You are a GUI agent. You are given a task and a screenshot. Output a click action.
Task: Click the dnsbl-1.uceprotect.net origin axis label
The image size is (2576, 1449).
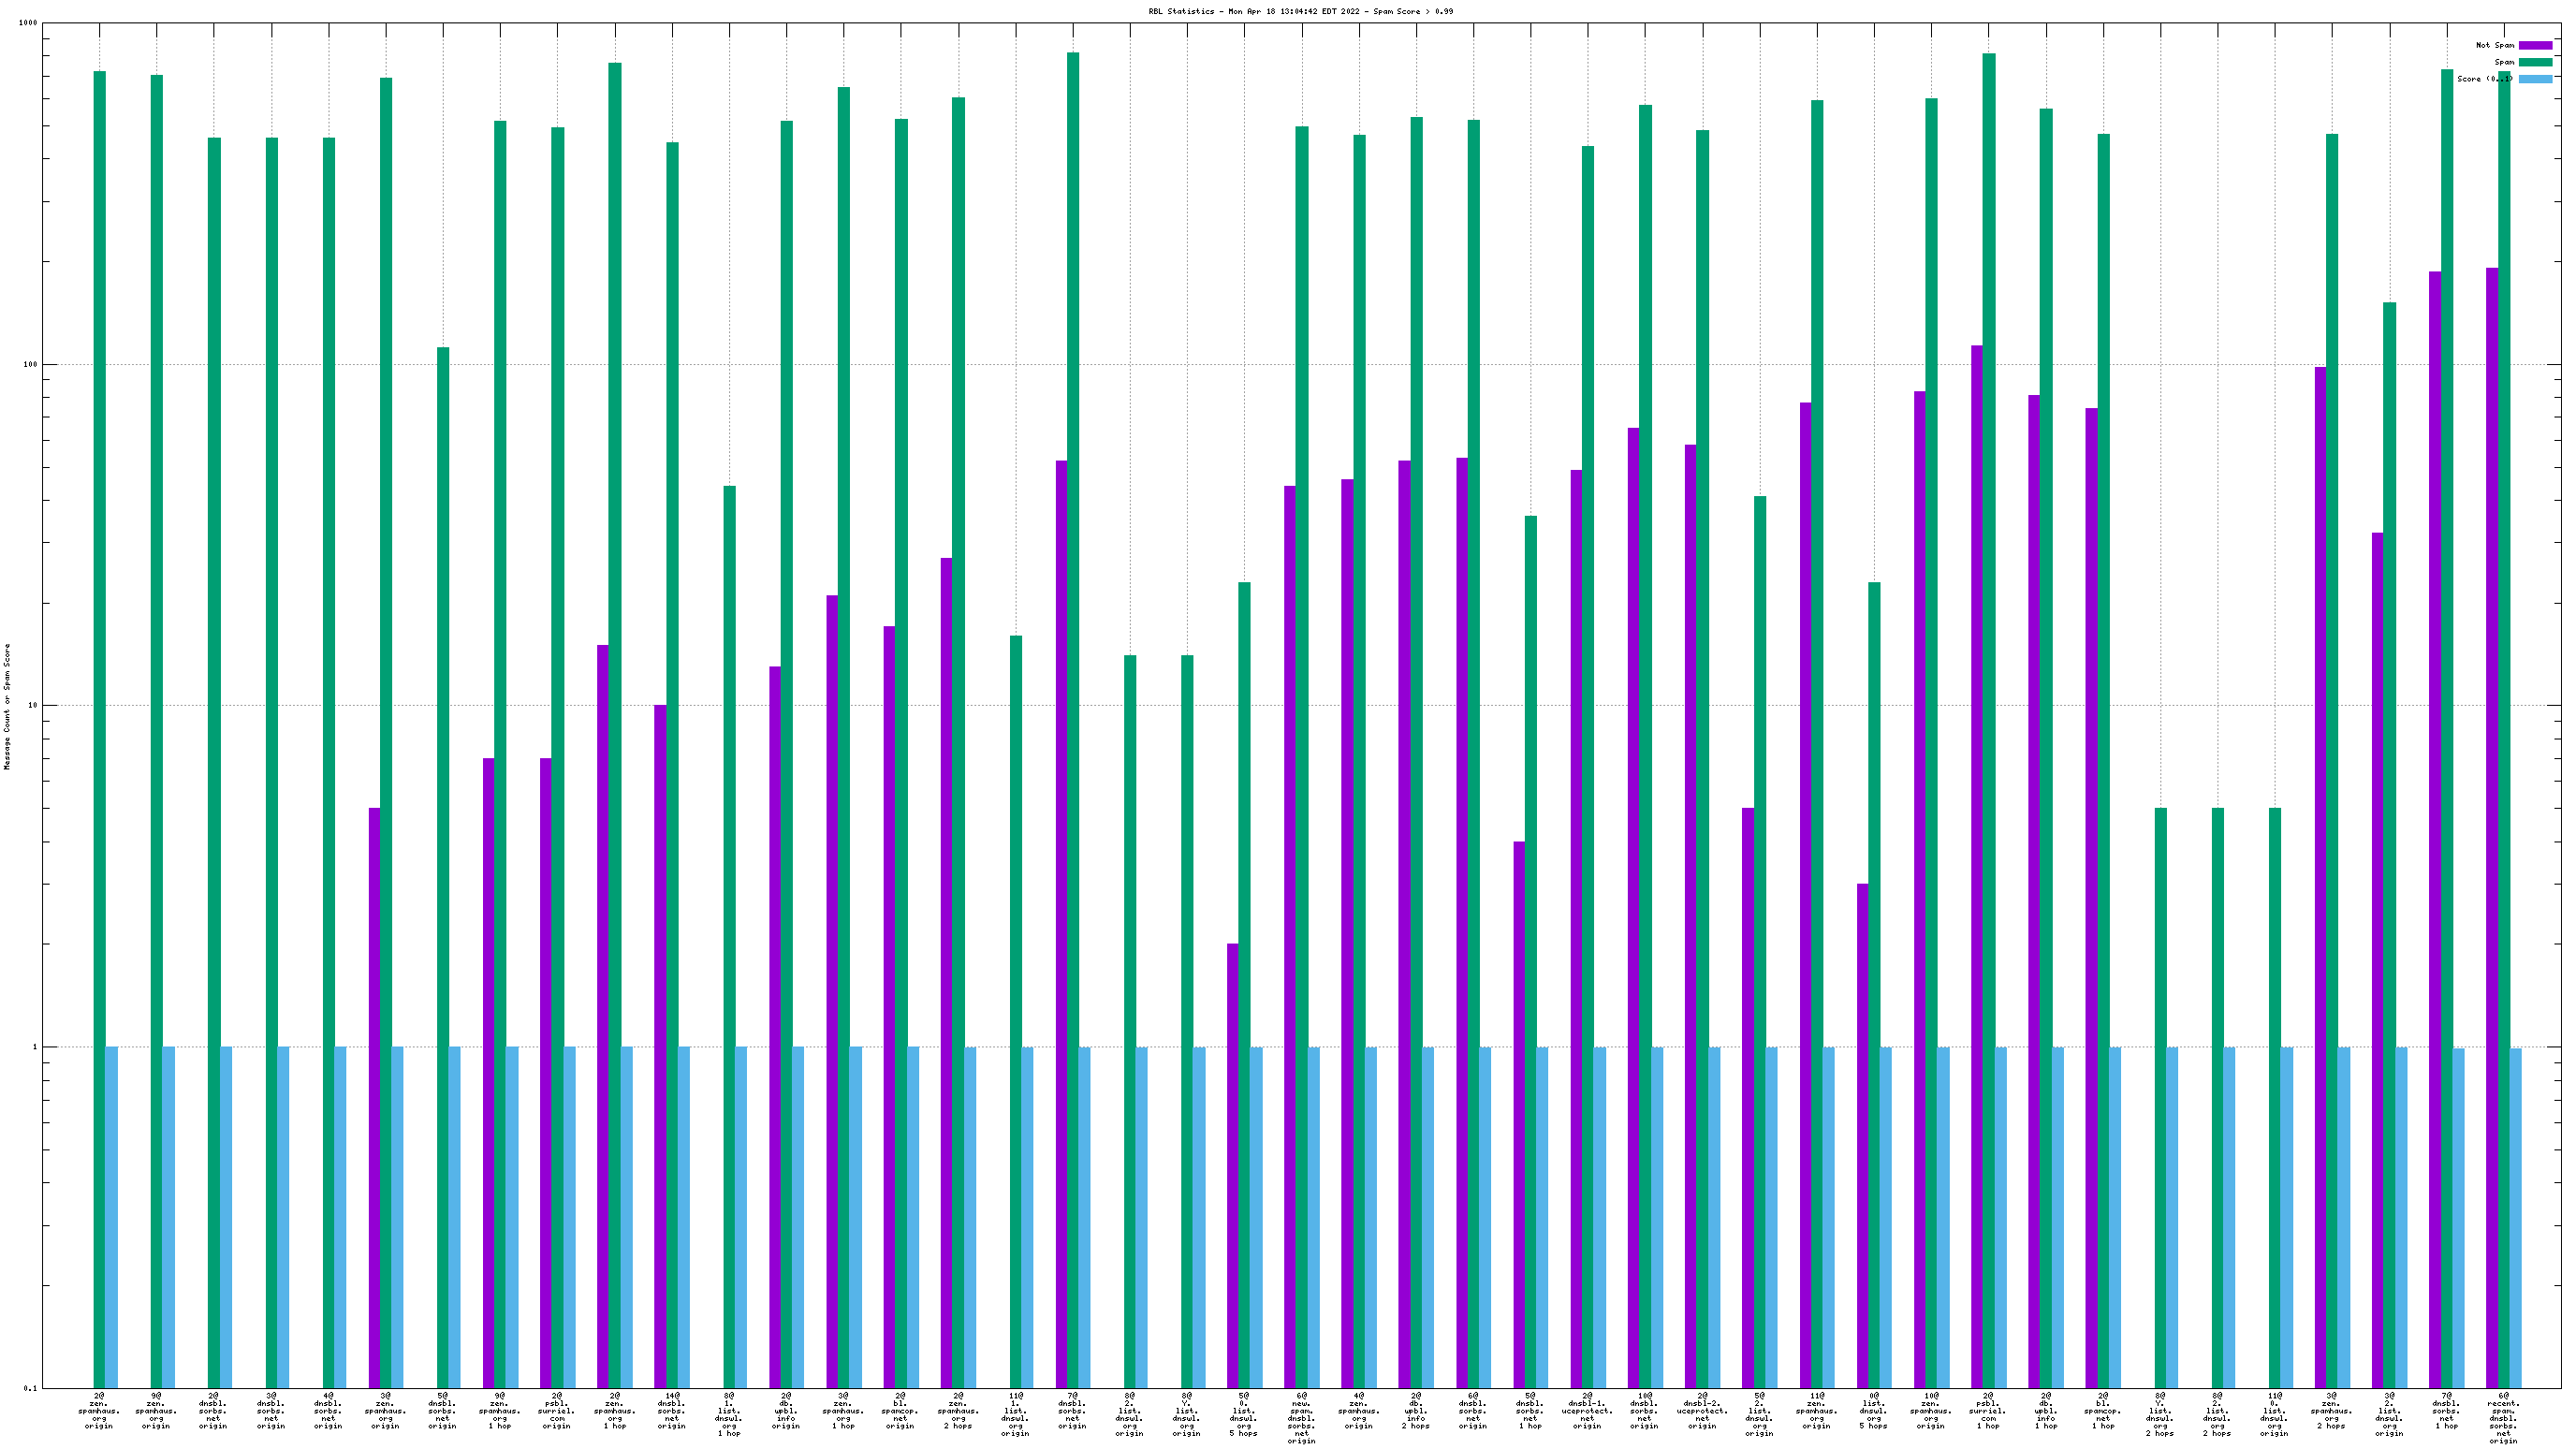point(1587,1410)
